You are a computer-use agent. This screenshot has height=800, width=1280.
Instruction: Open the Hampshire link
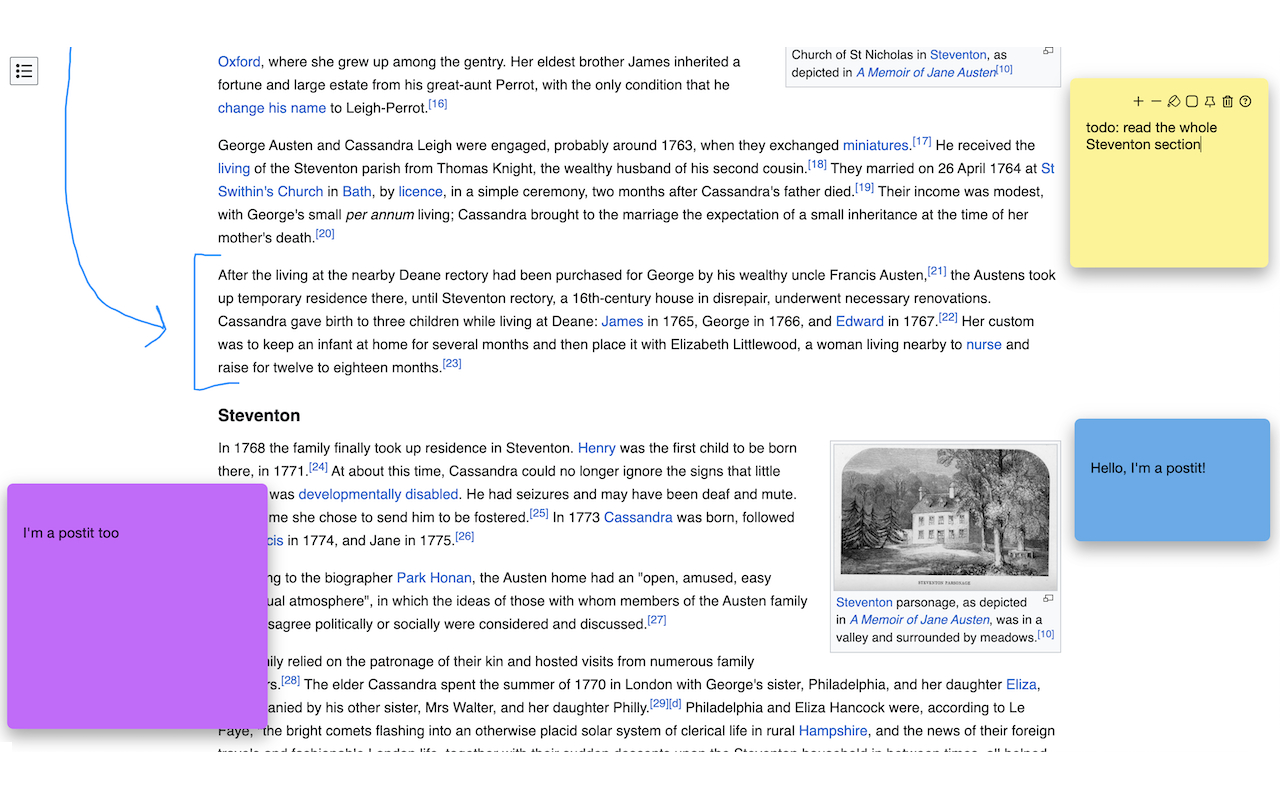tap(833, 731)
